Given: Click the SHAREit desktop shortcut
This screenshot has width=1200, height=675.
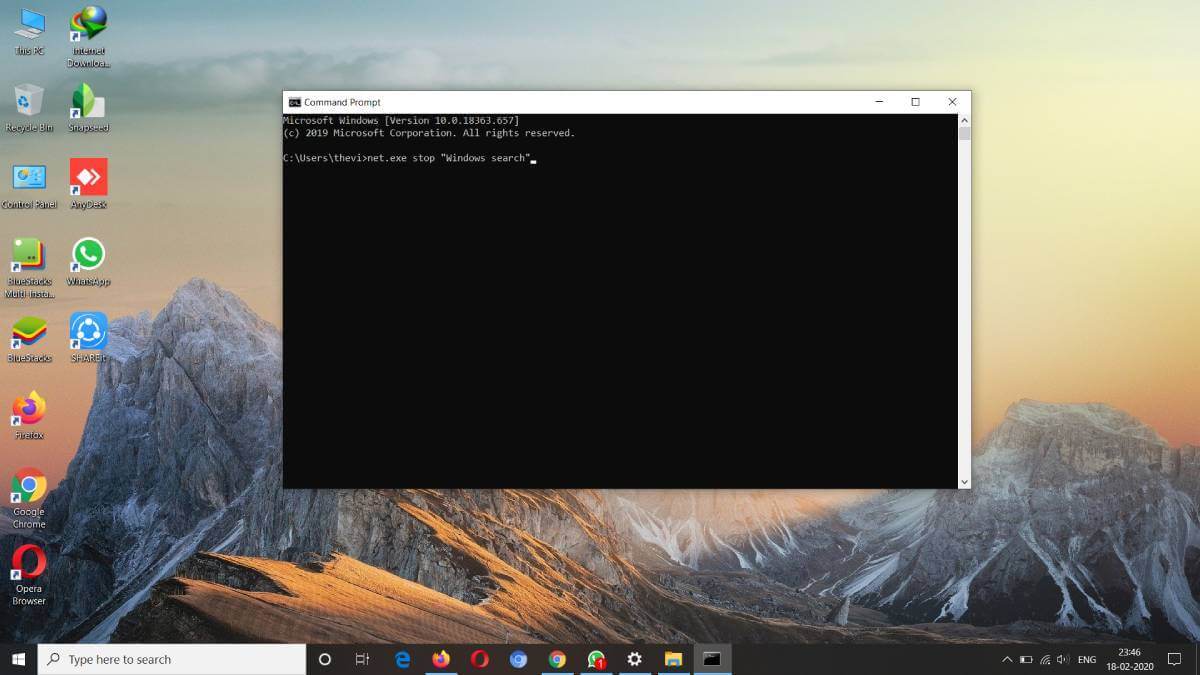Looking at the screenshot, I should point(88,334).
